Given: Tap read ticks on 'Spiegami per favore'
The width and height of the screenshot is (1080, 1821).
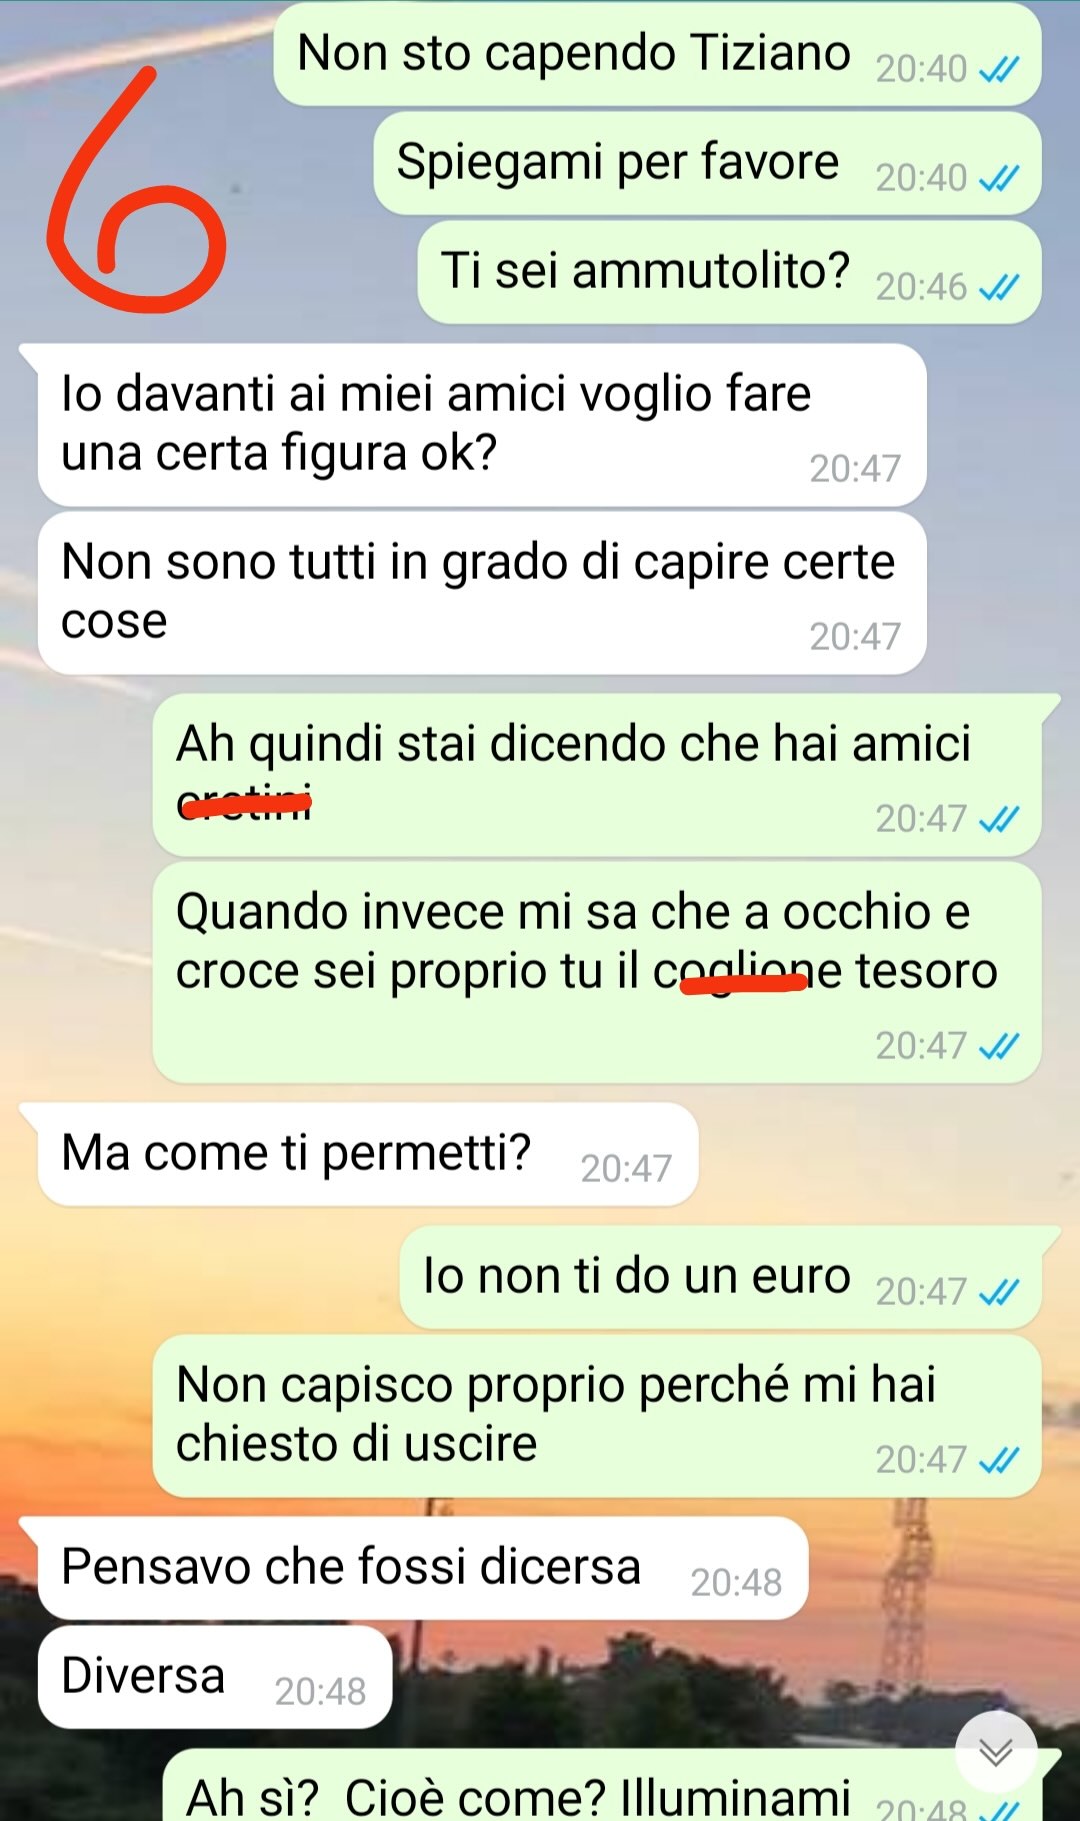Looking at the screenshot, I should pyautogui.click(x=998, y=178).
